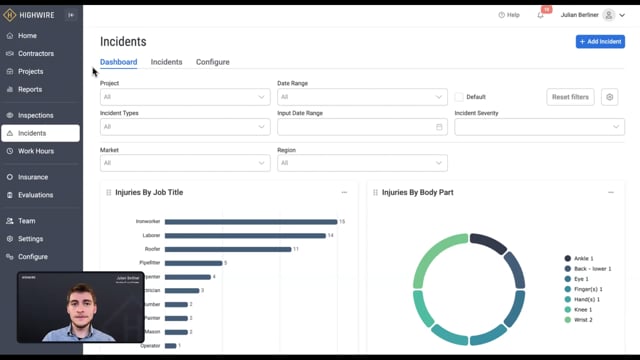The image size is (640, 360).
Task: Click the Reports sidebar icon
Action: click(x=10, y=89)
